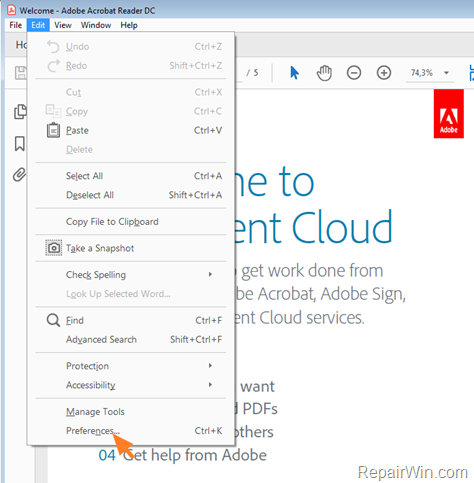Open the File menu
This screenshot has height=483, width=474.
[x=16, y=25]
